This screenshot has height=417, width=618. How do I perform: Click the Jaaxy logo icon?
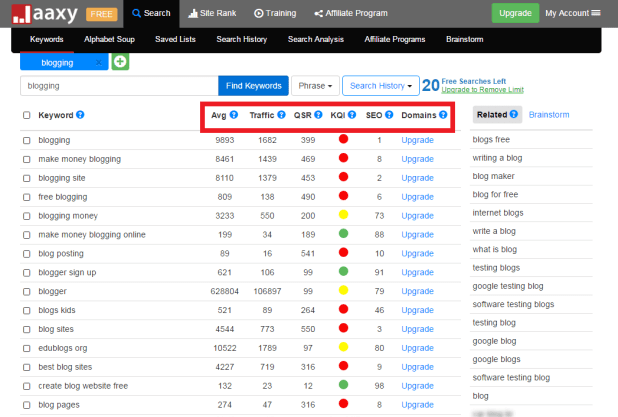point(21,14)
